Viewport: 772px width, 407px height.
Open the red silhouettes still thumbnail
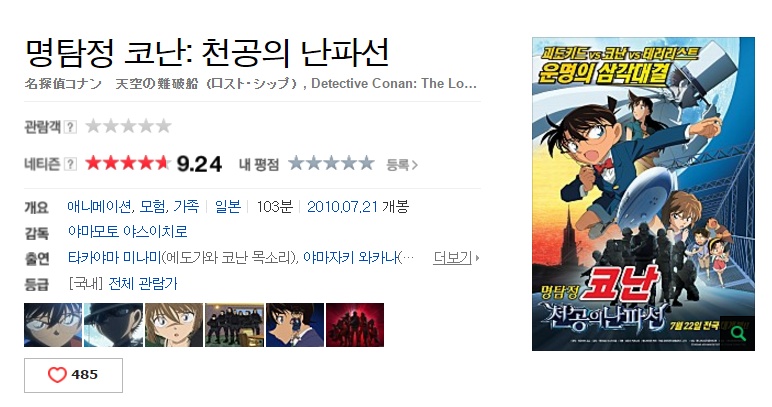(355, 325)
